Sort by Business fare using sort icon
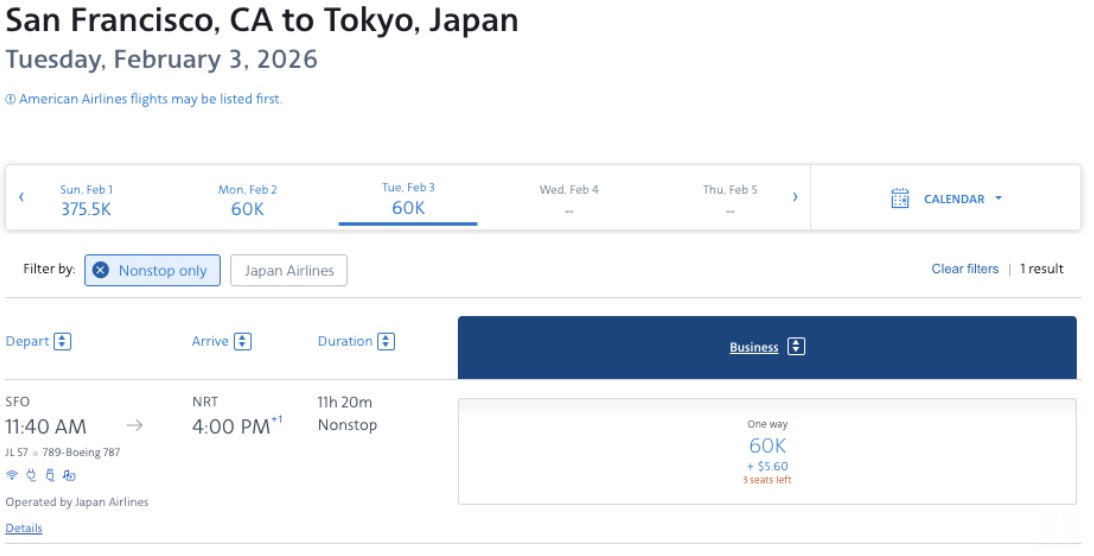 click(x=796, y=347)
